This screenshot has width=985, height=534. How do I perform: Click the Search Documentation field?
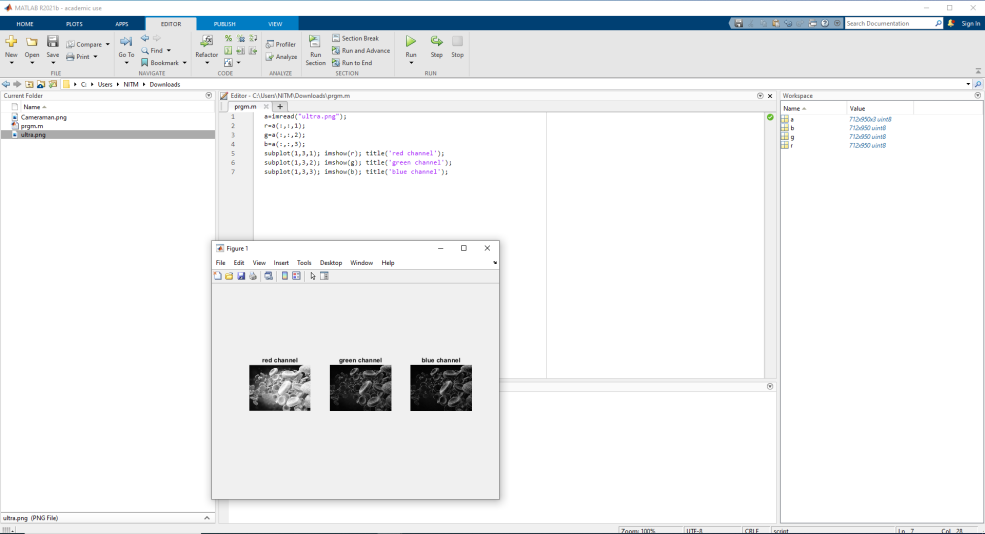[x=889, y=23]
